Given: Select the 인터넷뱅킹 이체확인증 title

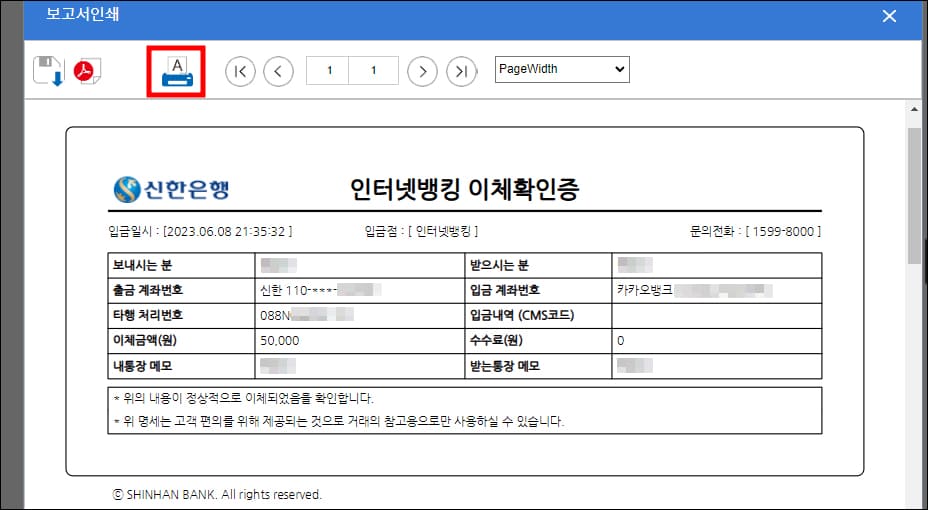Looking at the screenshot, I should [465, 189].
